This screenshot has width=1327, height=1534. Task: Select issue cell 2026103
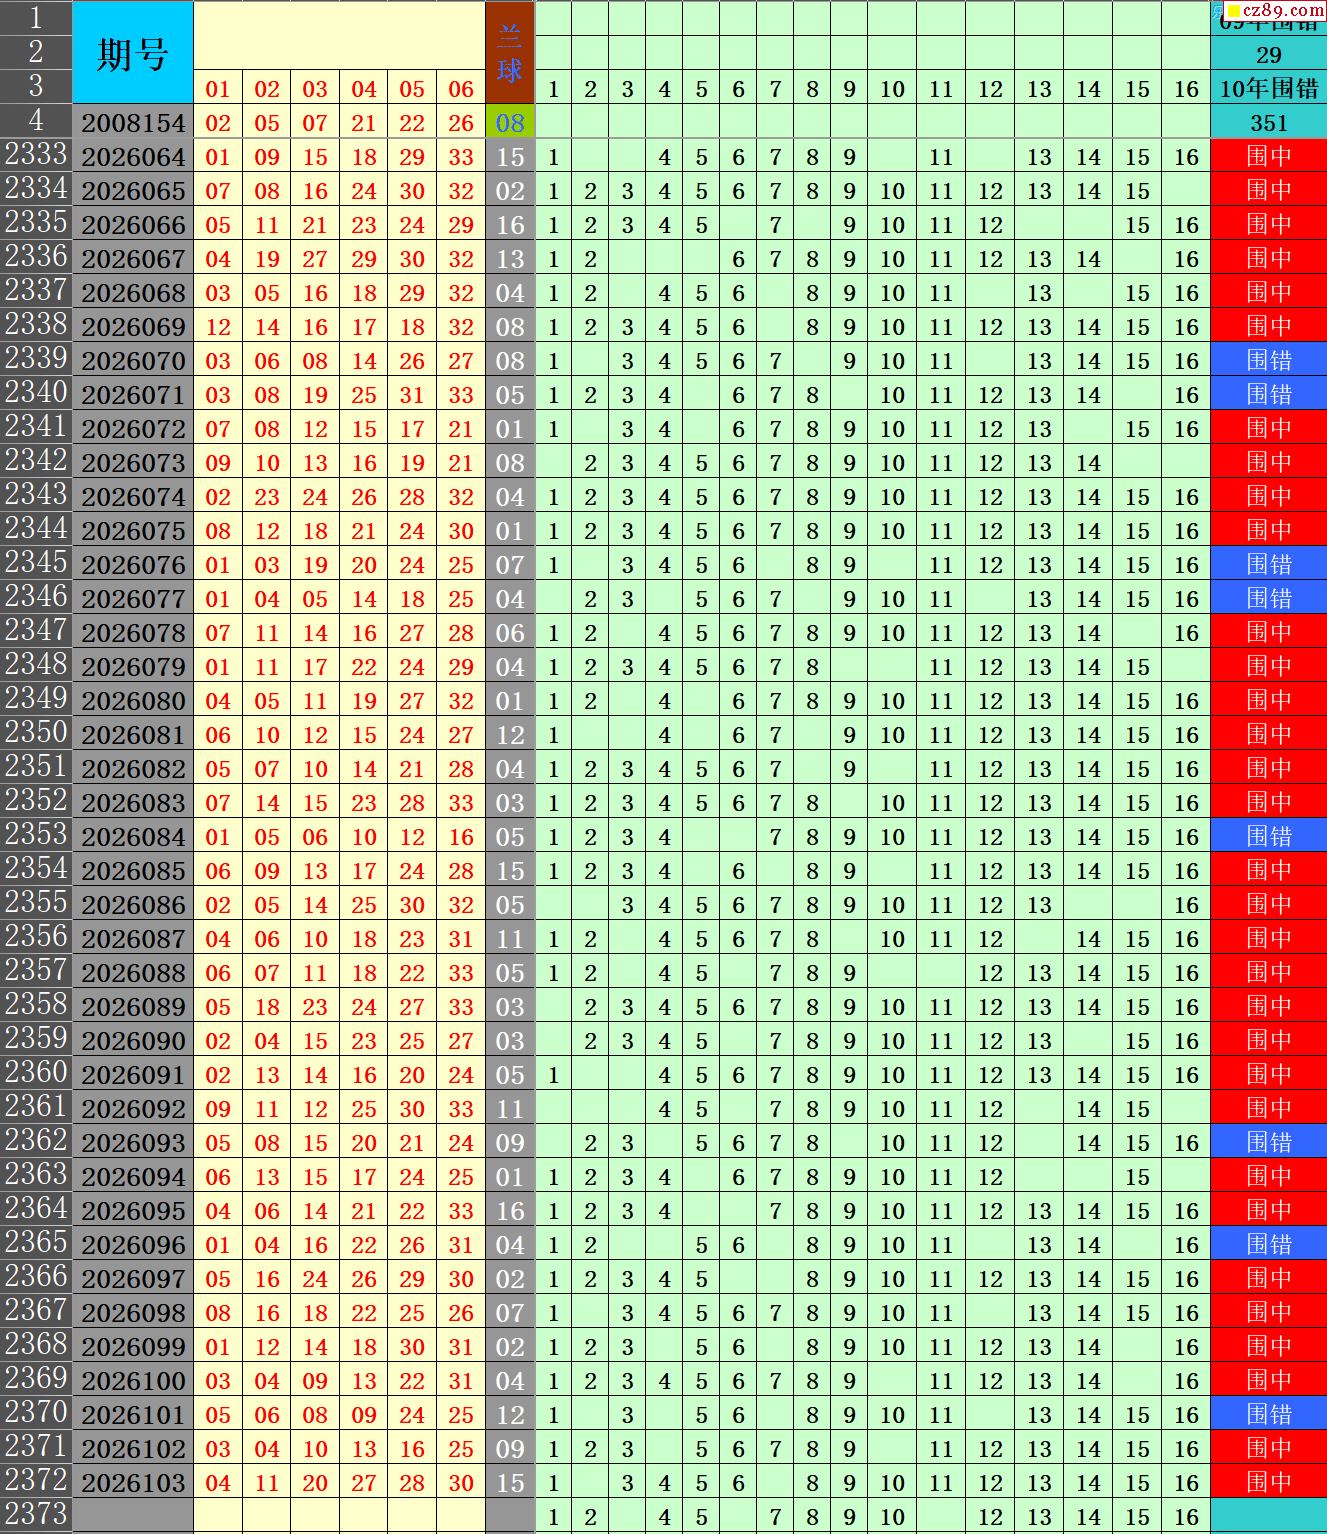click(x=133, y=1482)
